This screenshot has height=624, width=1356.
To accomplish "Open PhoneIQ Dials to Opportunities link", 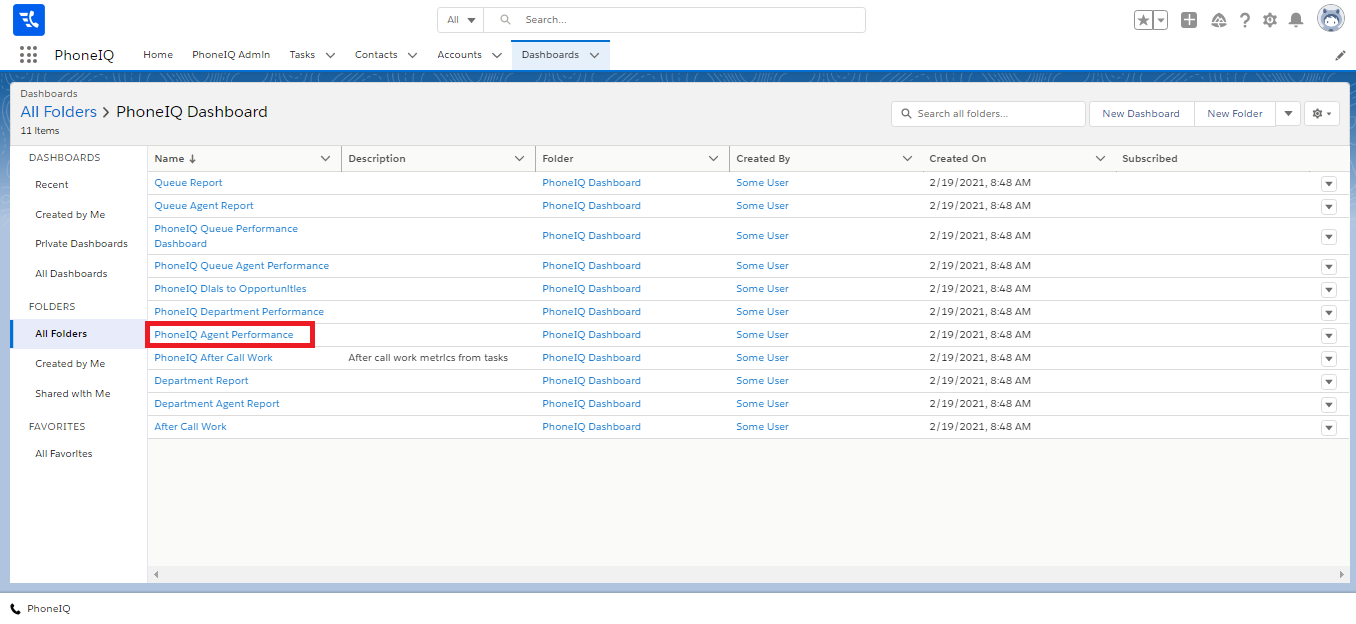I will click(x=230, y=289).
